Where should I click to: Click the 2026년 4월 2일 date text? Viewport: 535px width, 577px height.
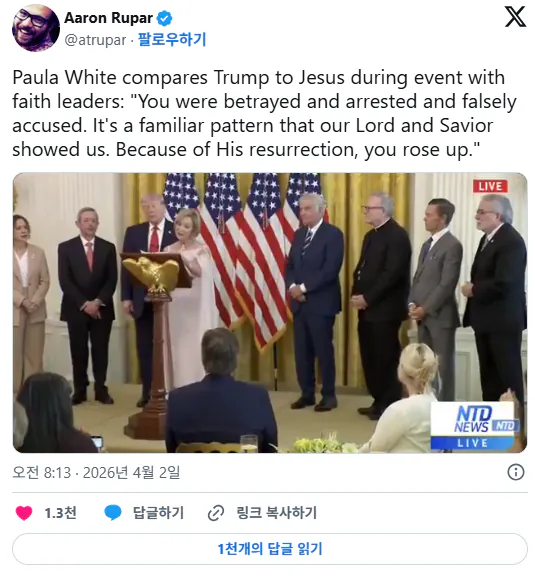pos(131,472)
